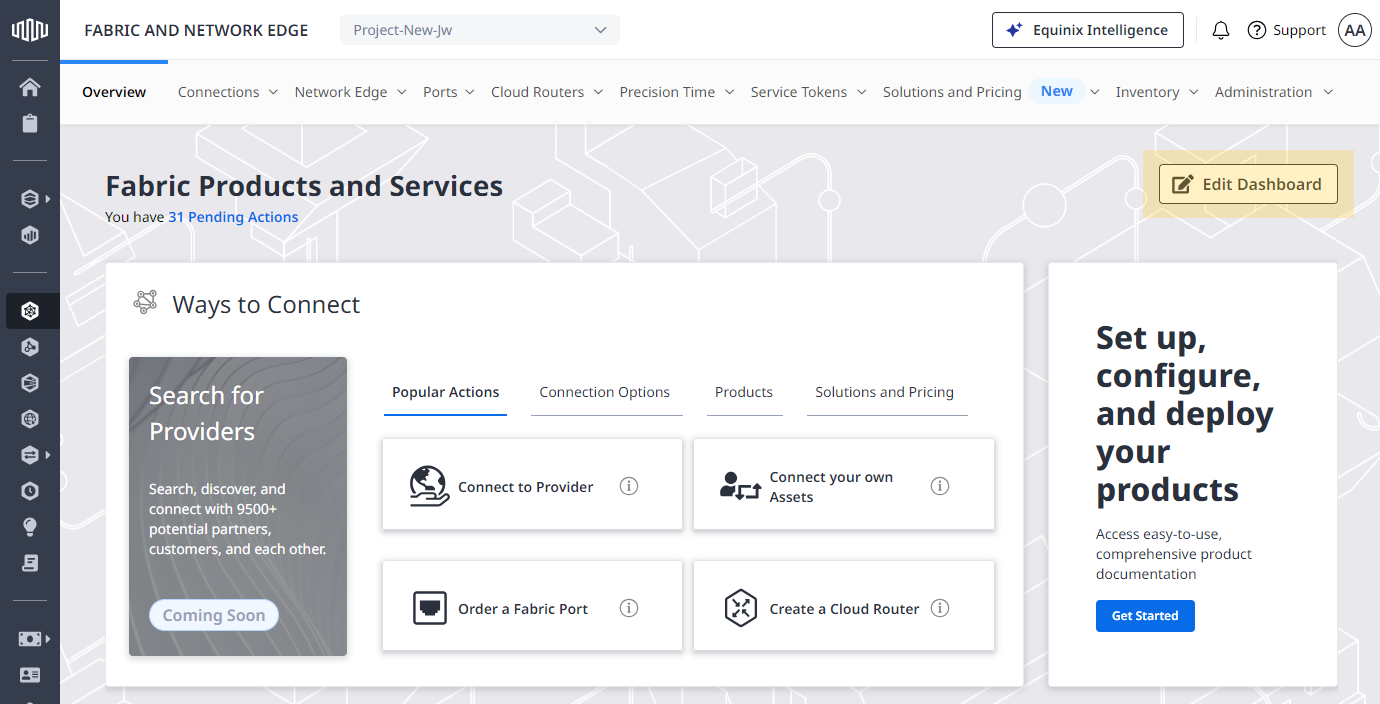Click Edit Dashboard
Viewport: 1380px width, 704px height.
(x=1248, y=184)
